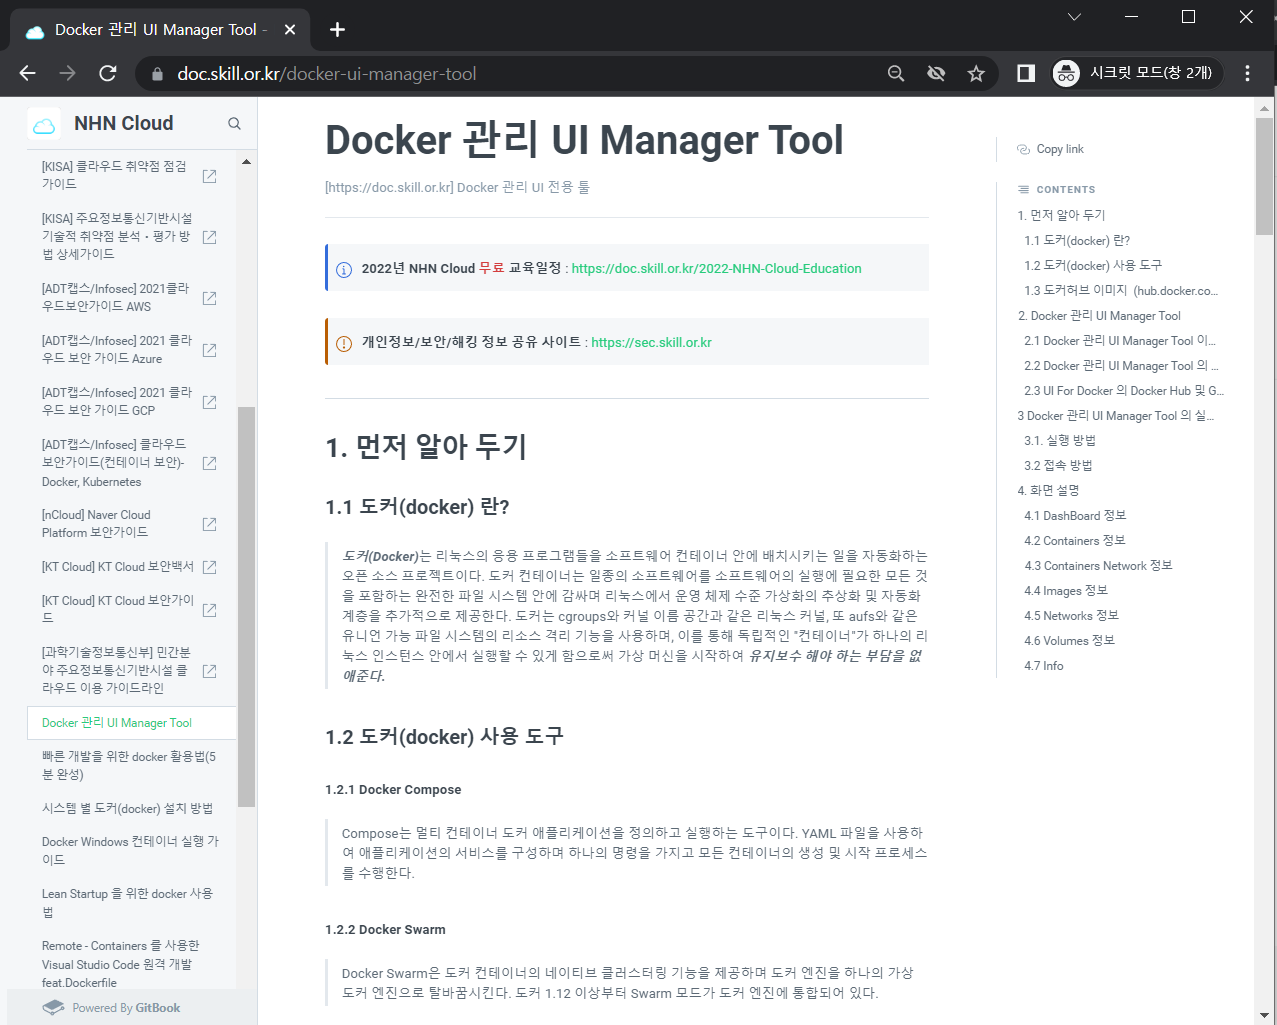Image resolution: width=1277 pixels, height=1025 pixels.
Task: Jump to 4.7 Info in contents
Action: point(1044,665)
